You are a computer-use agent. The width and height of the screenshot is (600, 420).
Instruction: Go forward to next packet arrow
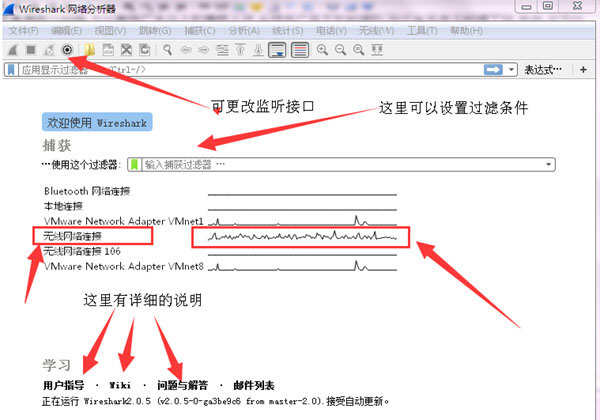coord(204,50)
